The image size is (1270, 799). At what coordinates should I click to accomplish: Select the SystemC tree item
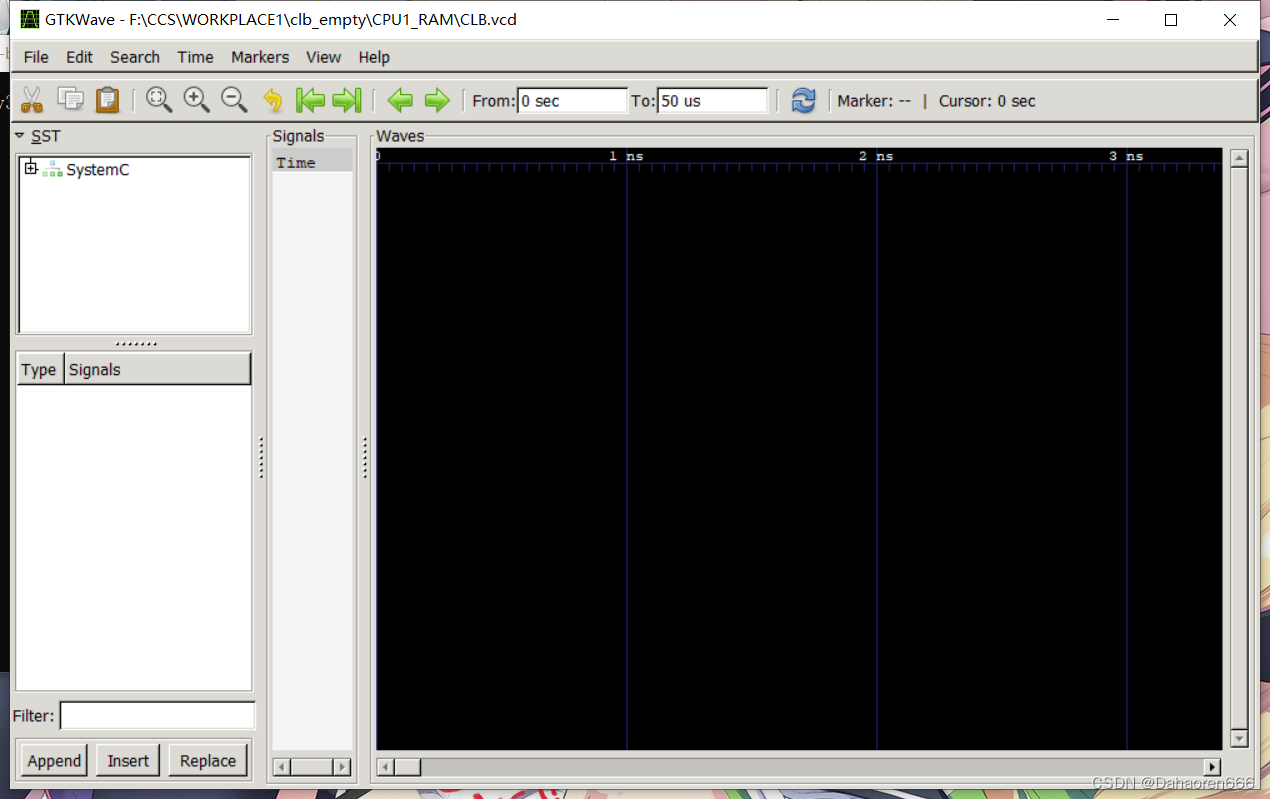(x=97, y=170)
